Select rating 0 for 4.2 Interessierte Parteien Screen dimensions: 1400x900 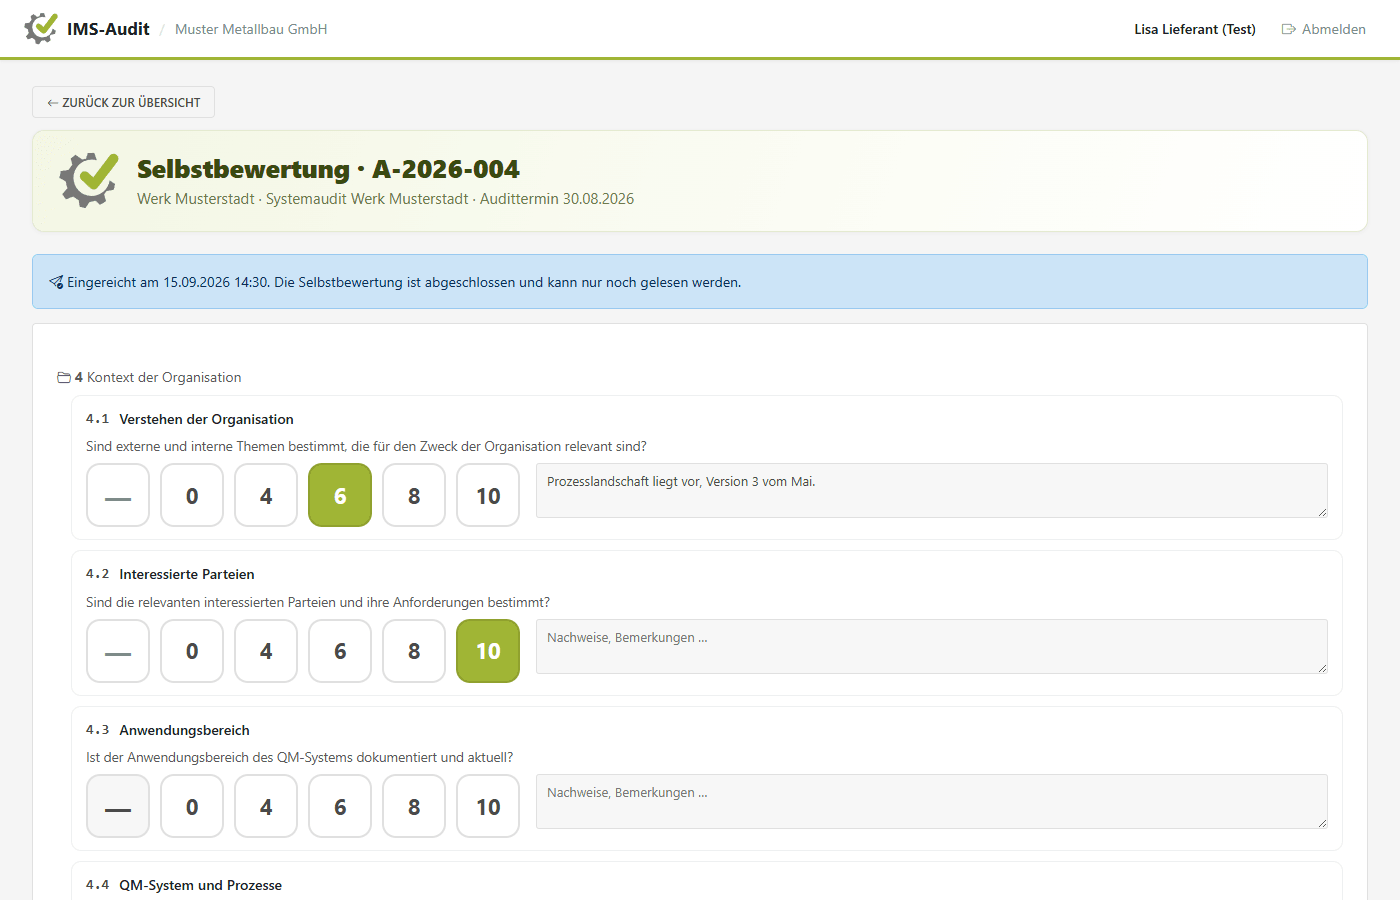(192, 651)
